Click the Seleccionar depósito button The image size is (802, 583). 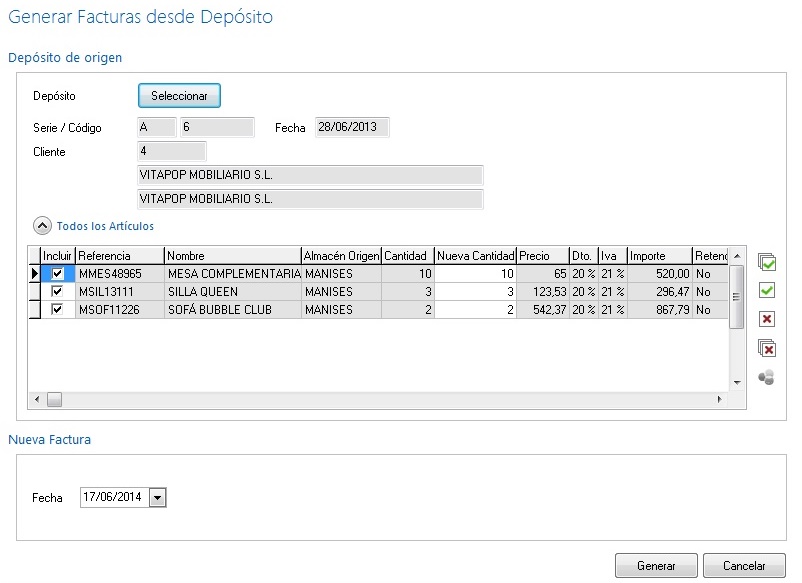coord(179,96)
